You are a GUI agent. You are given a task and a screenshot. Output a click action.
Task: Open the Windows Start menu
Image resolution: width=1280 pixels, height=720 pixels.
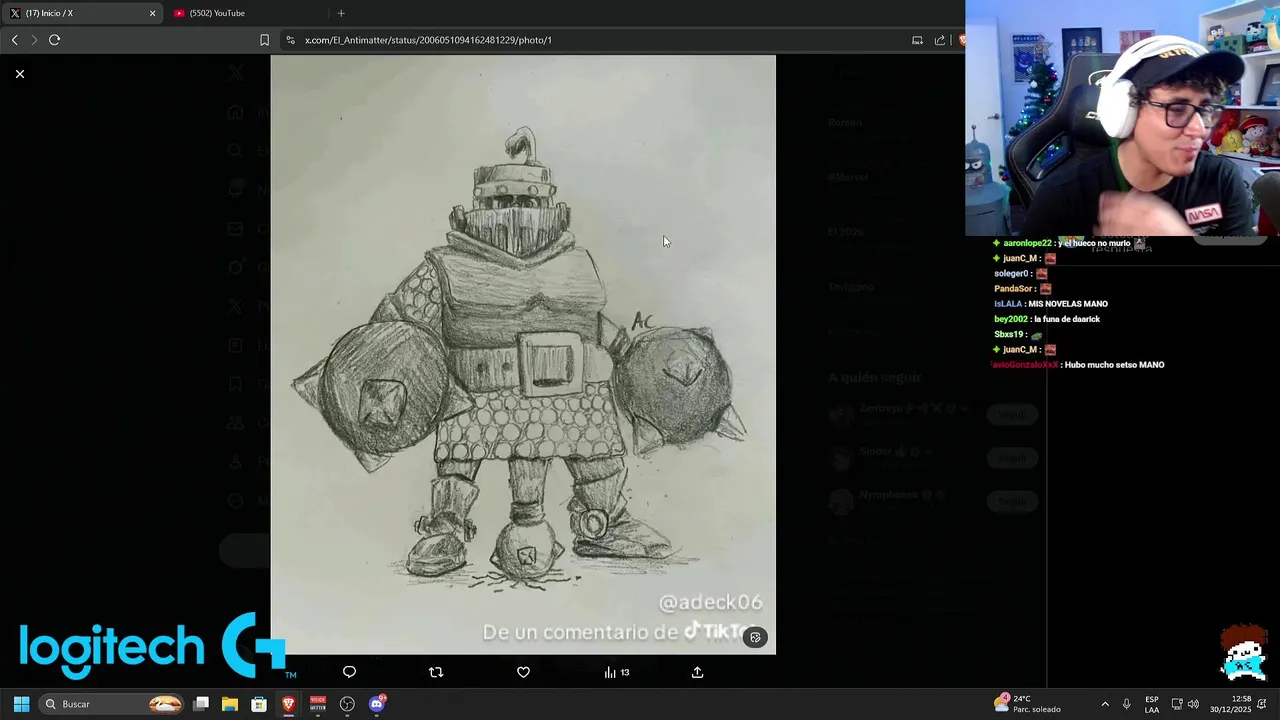21,704
